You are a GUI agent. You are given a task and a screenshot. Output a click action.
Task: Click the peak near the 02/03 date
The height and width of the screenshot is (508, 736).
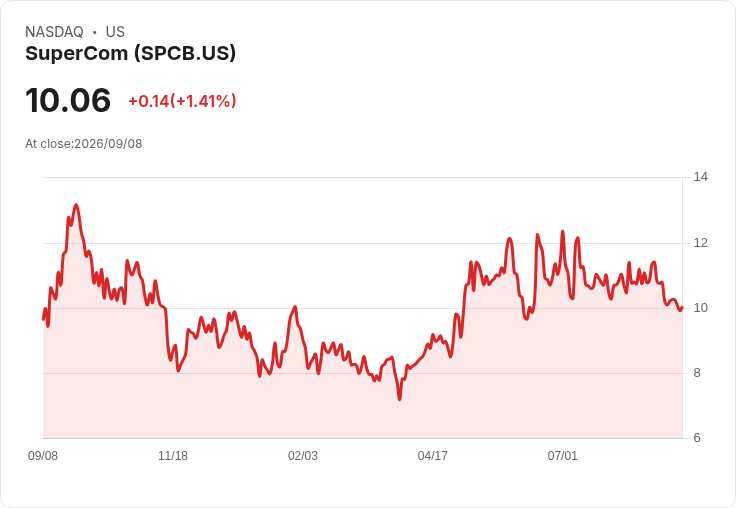pyautogui.click(x=295, y=307)
